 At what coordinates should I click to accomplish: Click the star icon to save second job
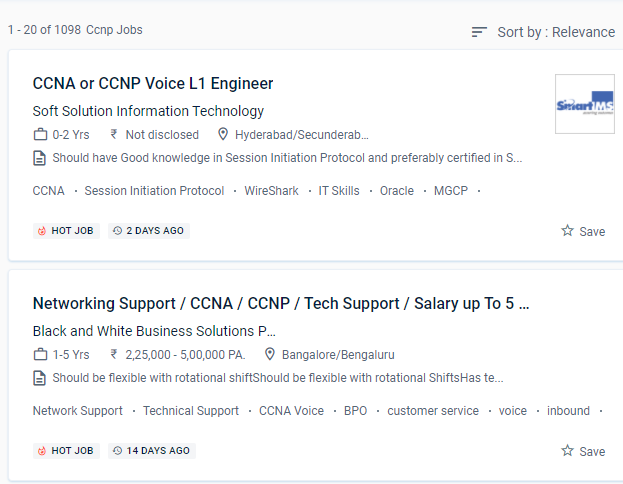[568, 451]
